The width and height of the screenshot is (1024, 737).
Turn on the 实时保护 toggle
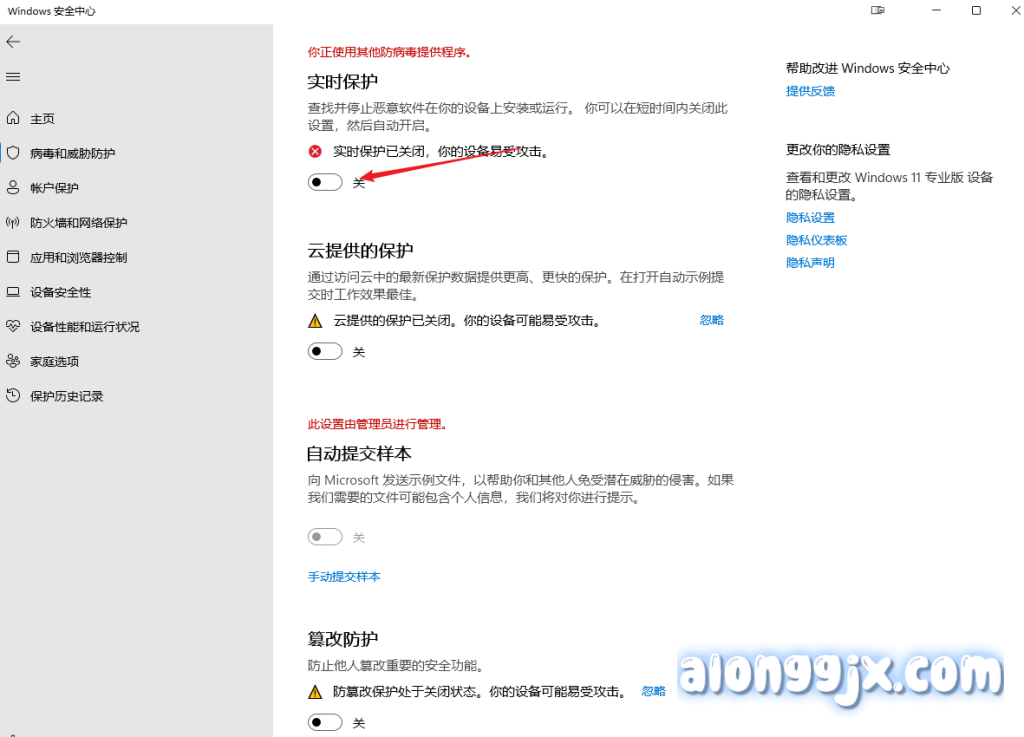click(325, 182)
